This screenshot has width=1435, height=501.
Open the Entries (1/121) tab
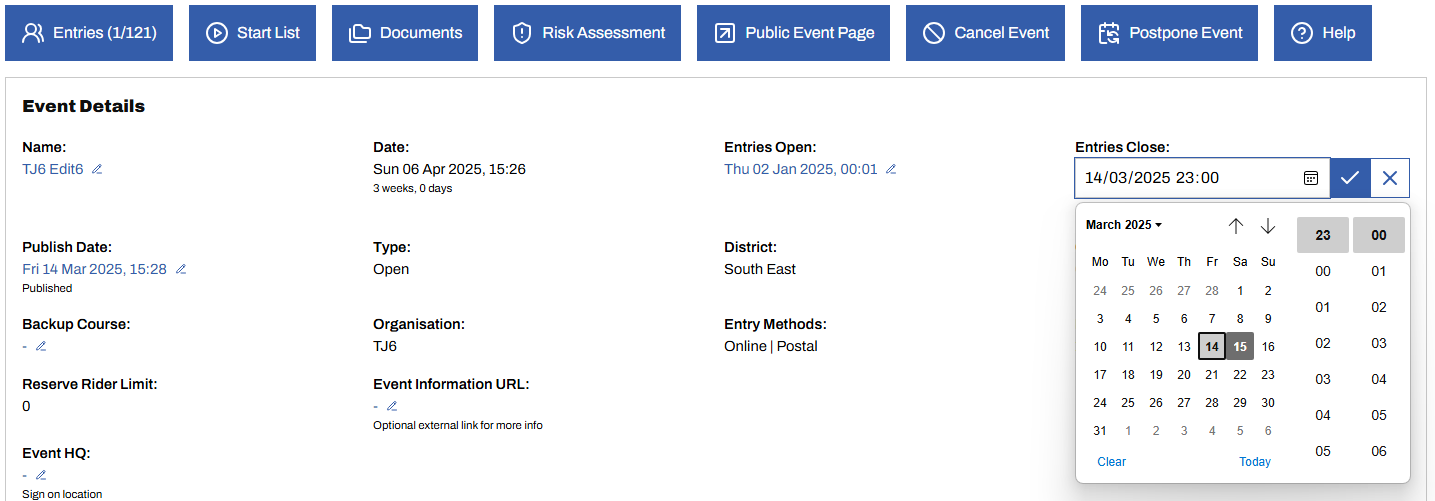[89, 33]
